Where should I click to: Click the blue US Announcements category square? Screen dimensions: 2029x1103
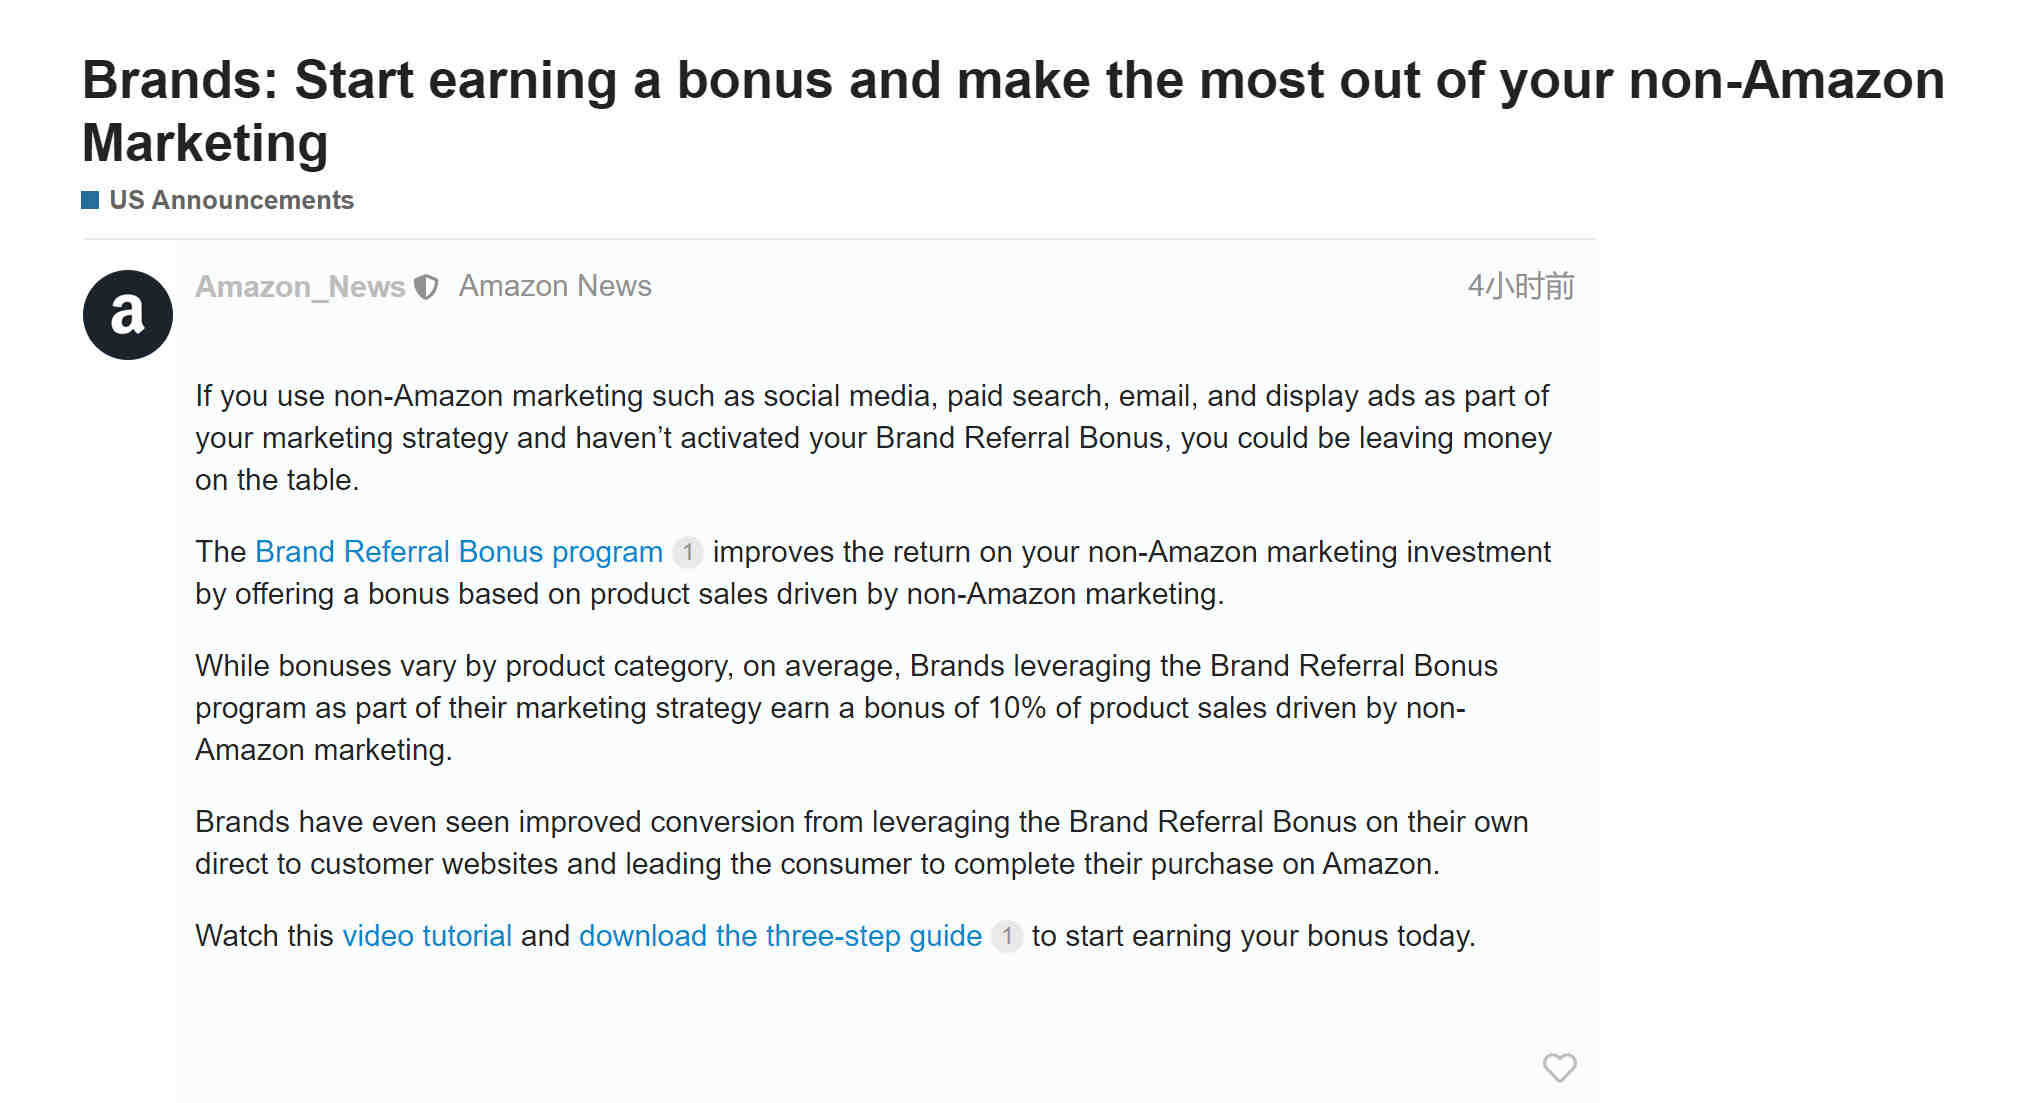90,200
